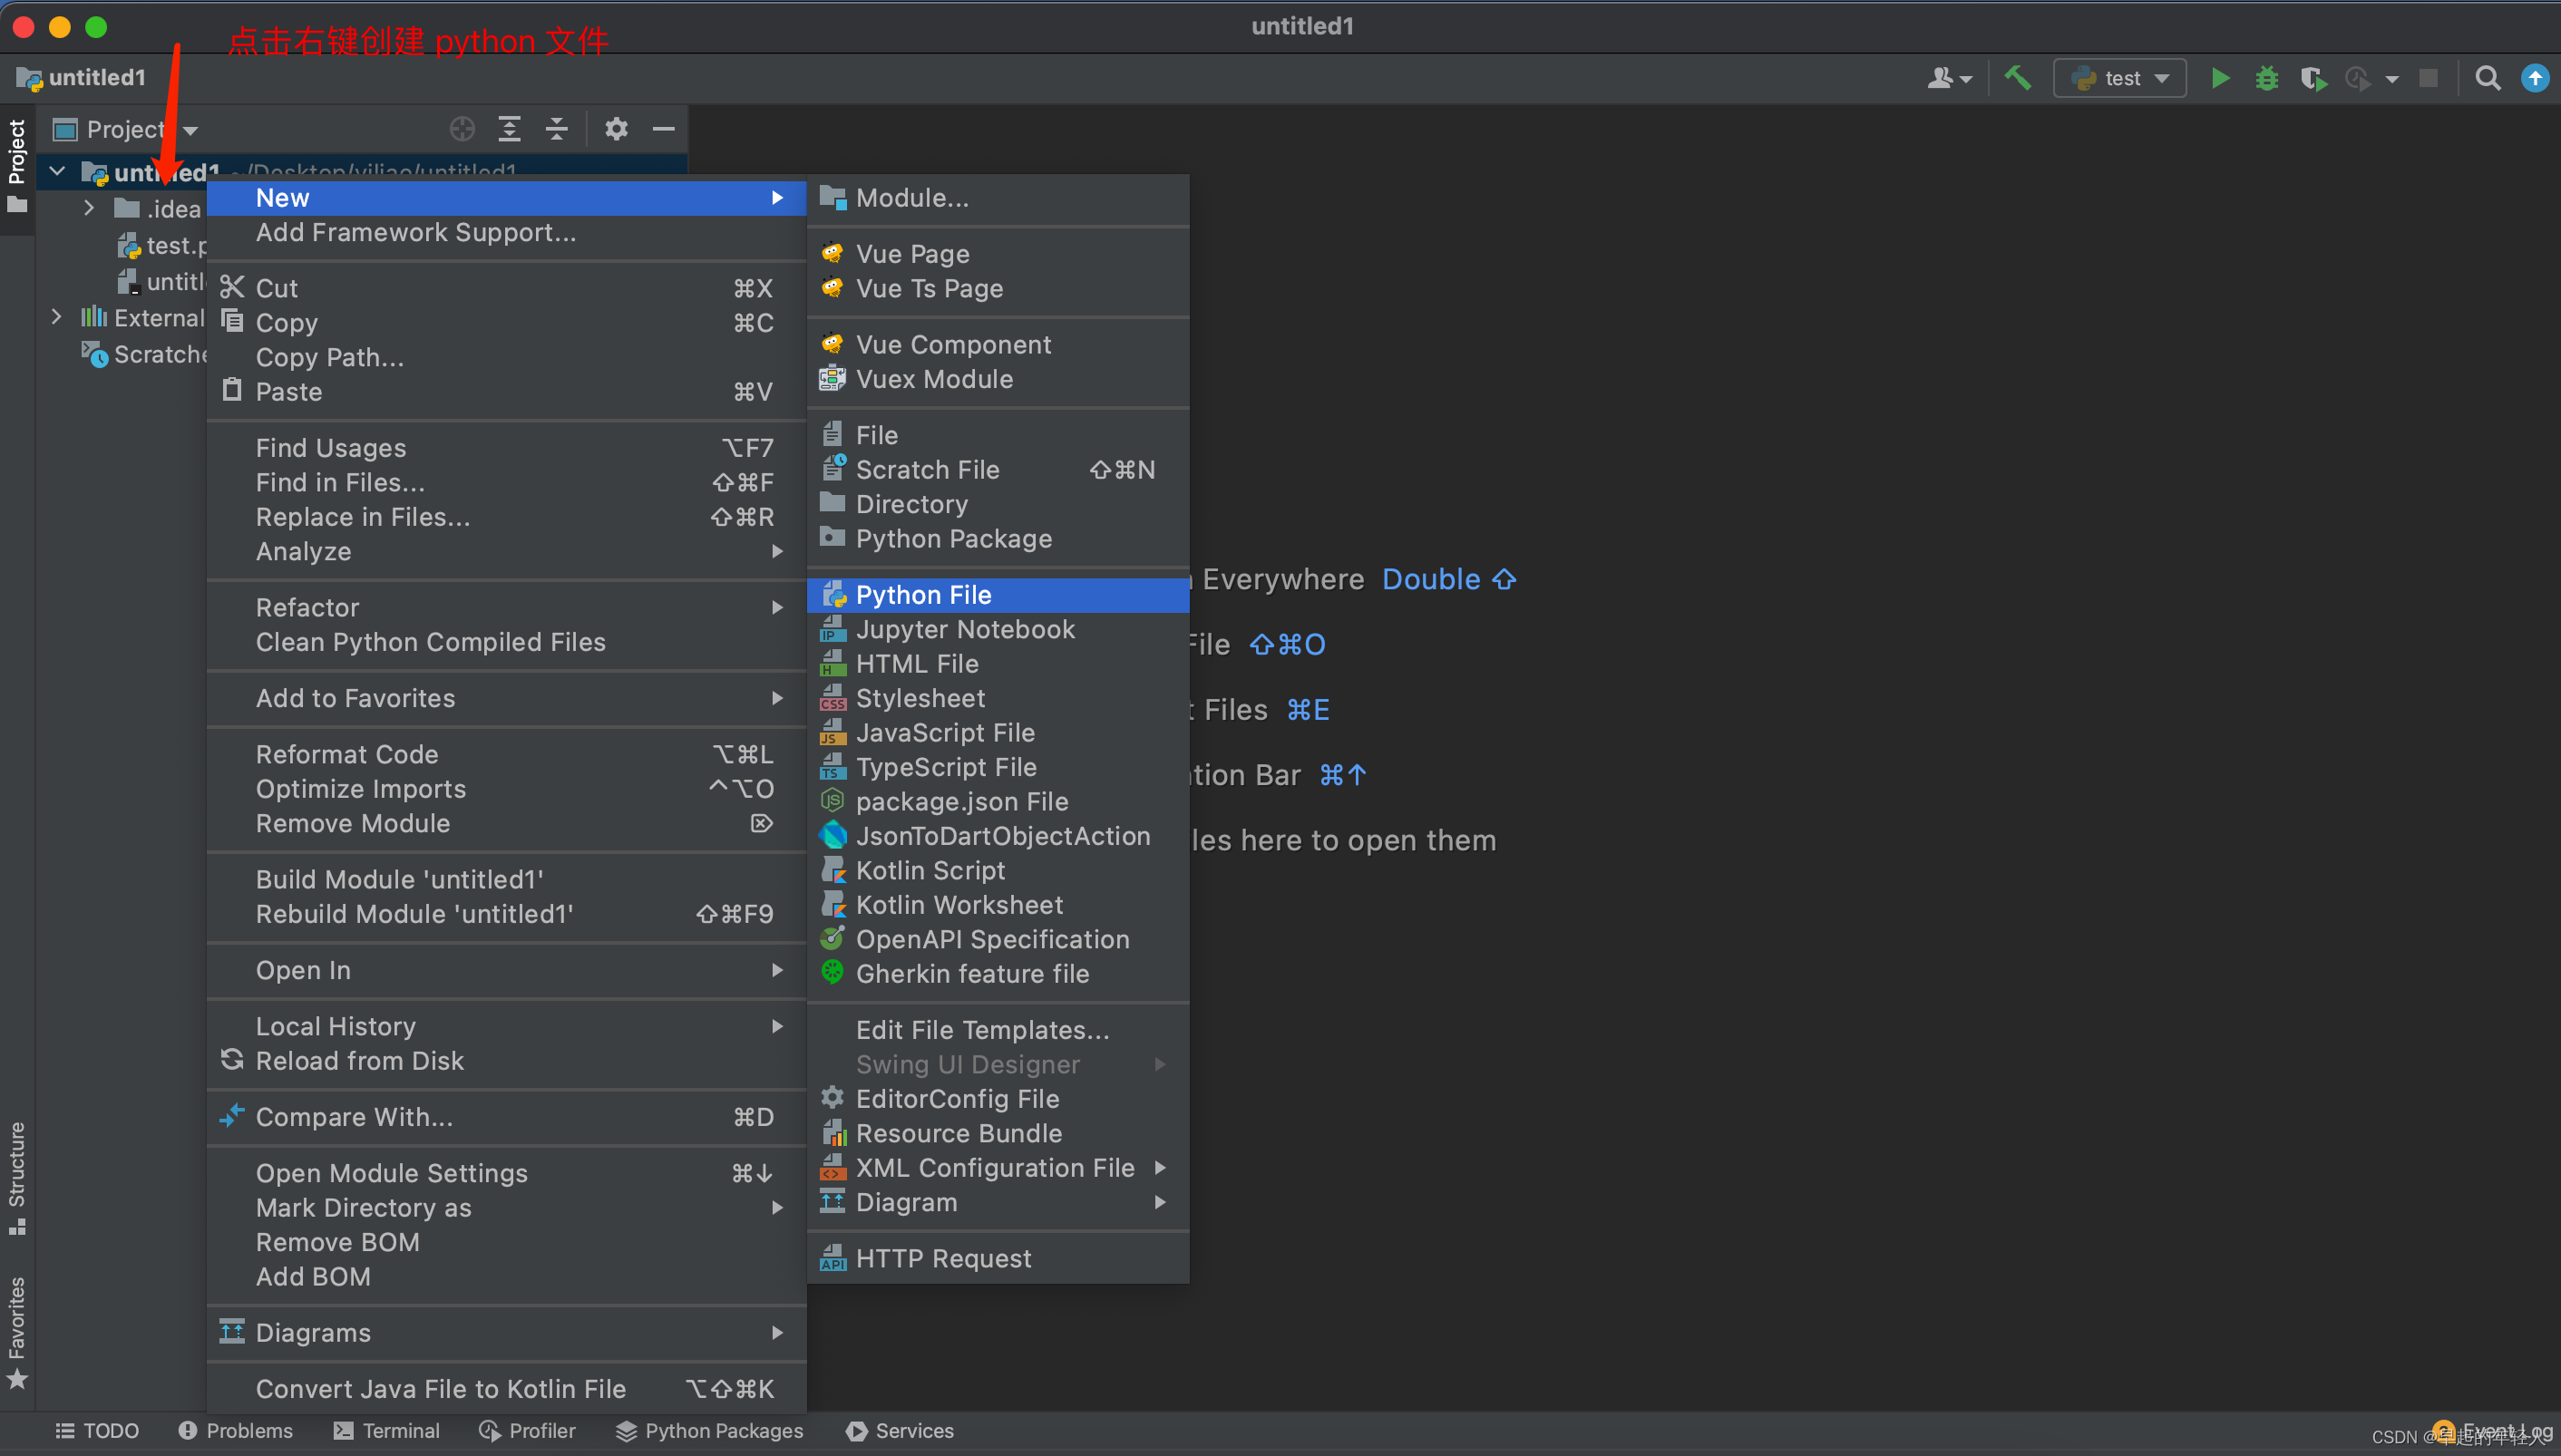Click Reformat Code menu item
The height and width of the screenshot is (1456, 2561).
346,752
